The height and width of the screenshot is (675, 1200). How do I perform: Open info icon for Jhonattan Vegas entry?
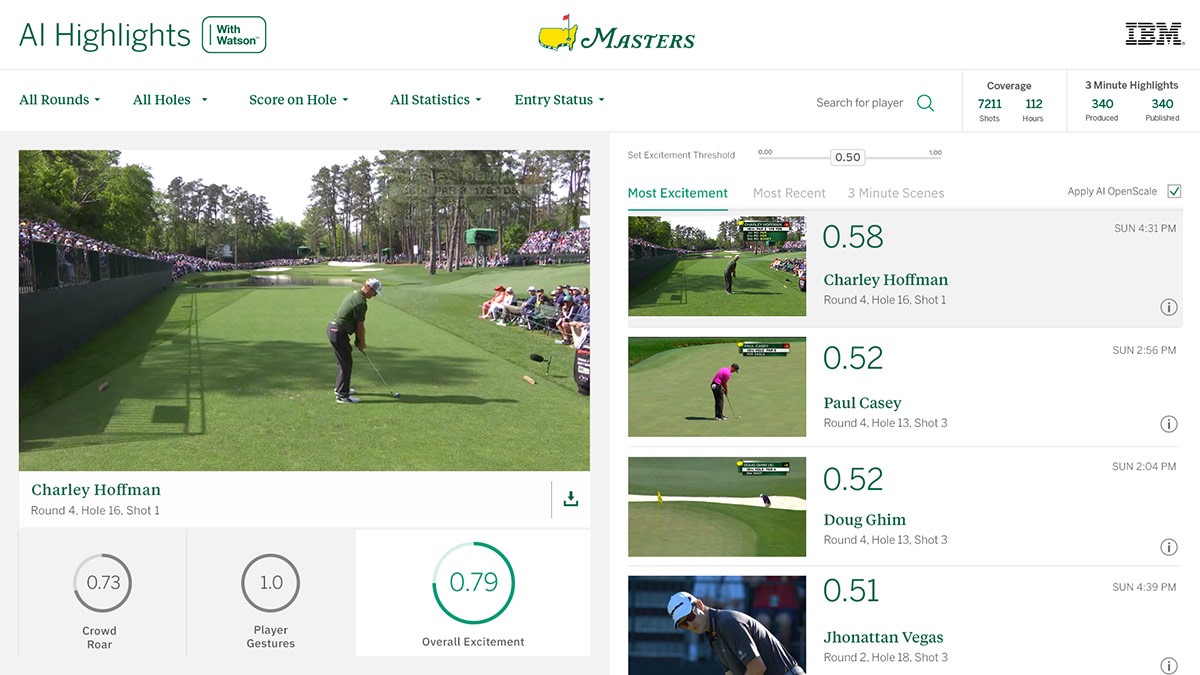(x=1168, y=665)
